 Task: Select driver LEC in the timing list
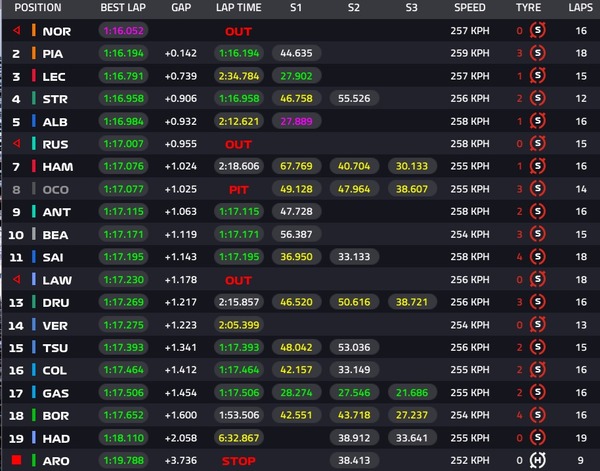55,76
